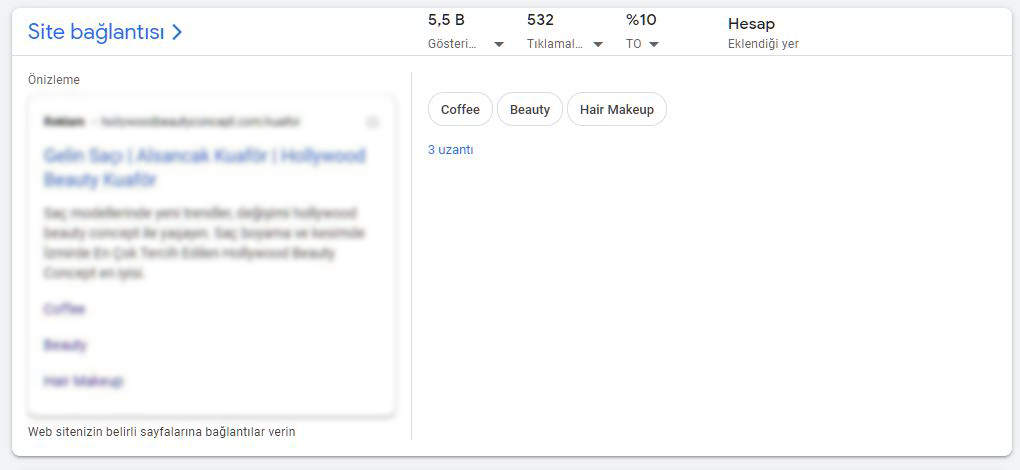Click the blurred Coffee link in ad preview
The image size is (1020, 470).
click(64, 309)
